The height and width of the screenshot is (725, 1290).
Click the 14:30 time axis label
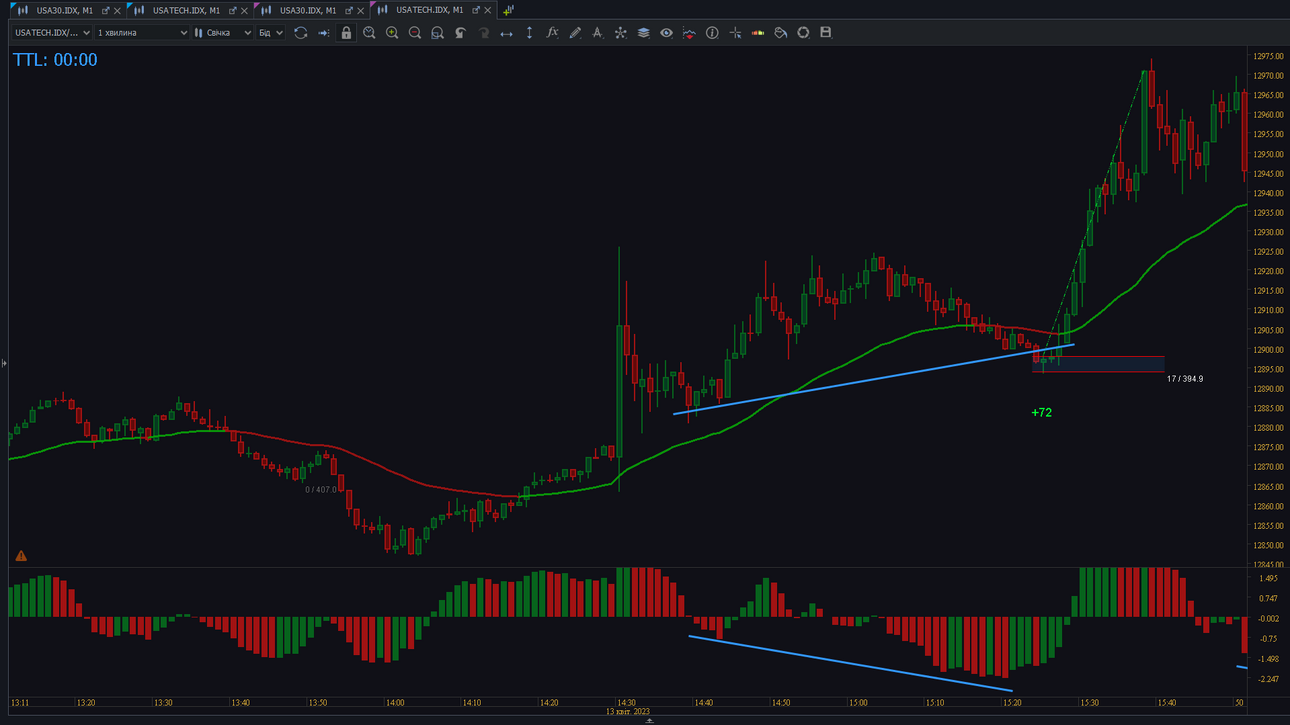626,703
